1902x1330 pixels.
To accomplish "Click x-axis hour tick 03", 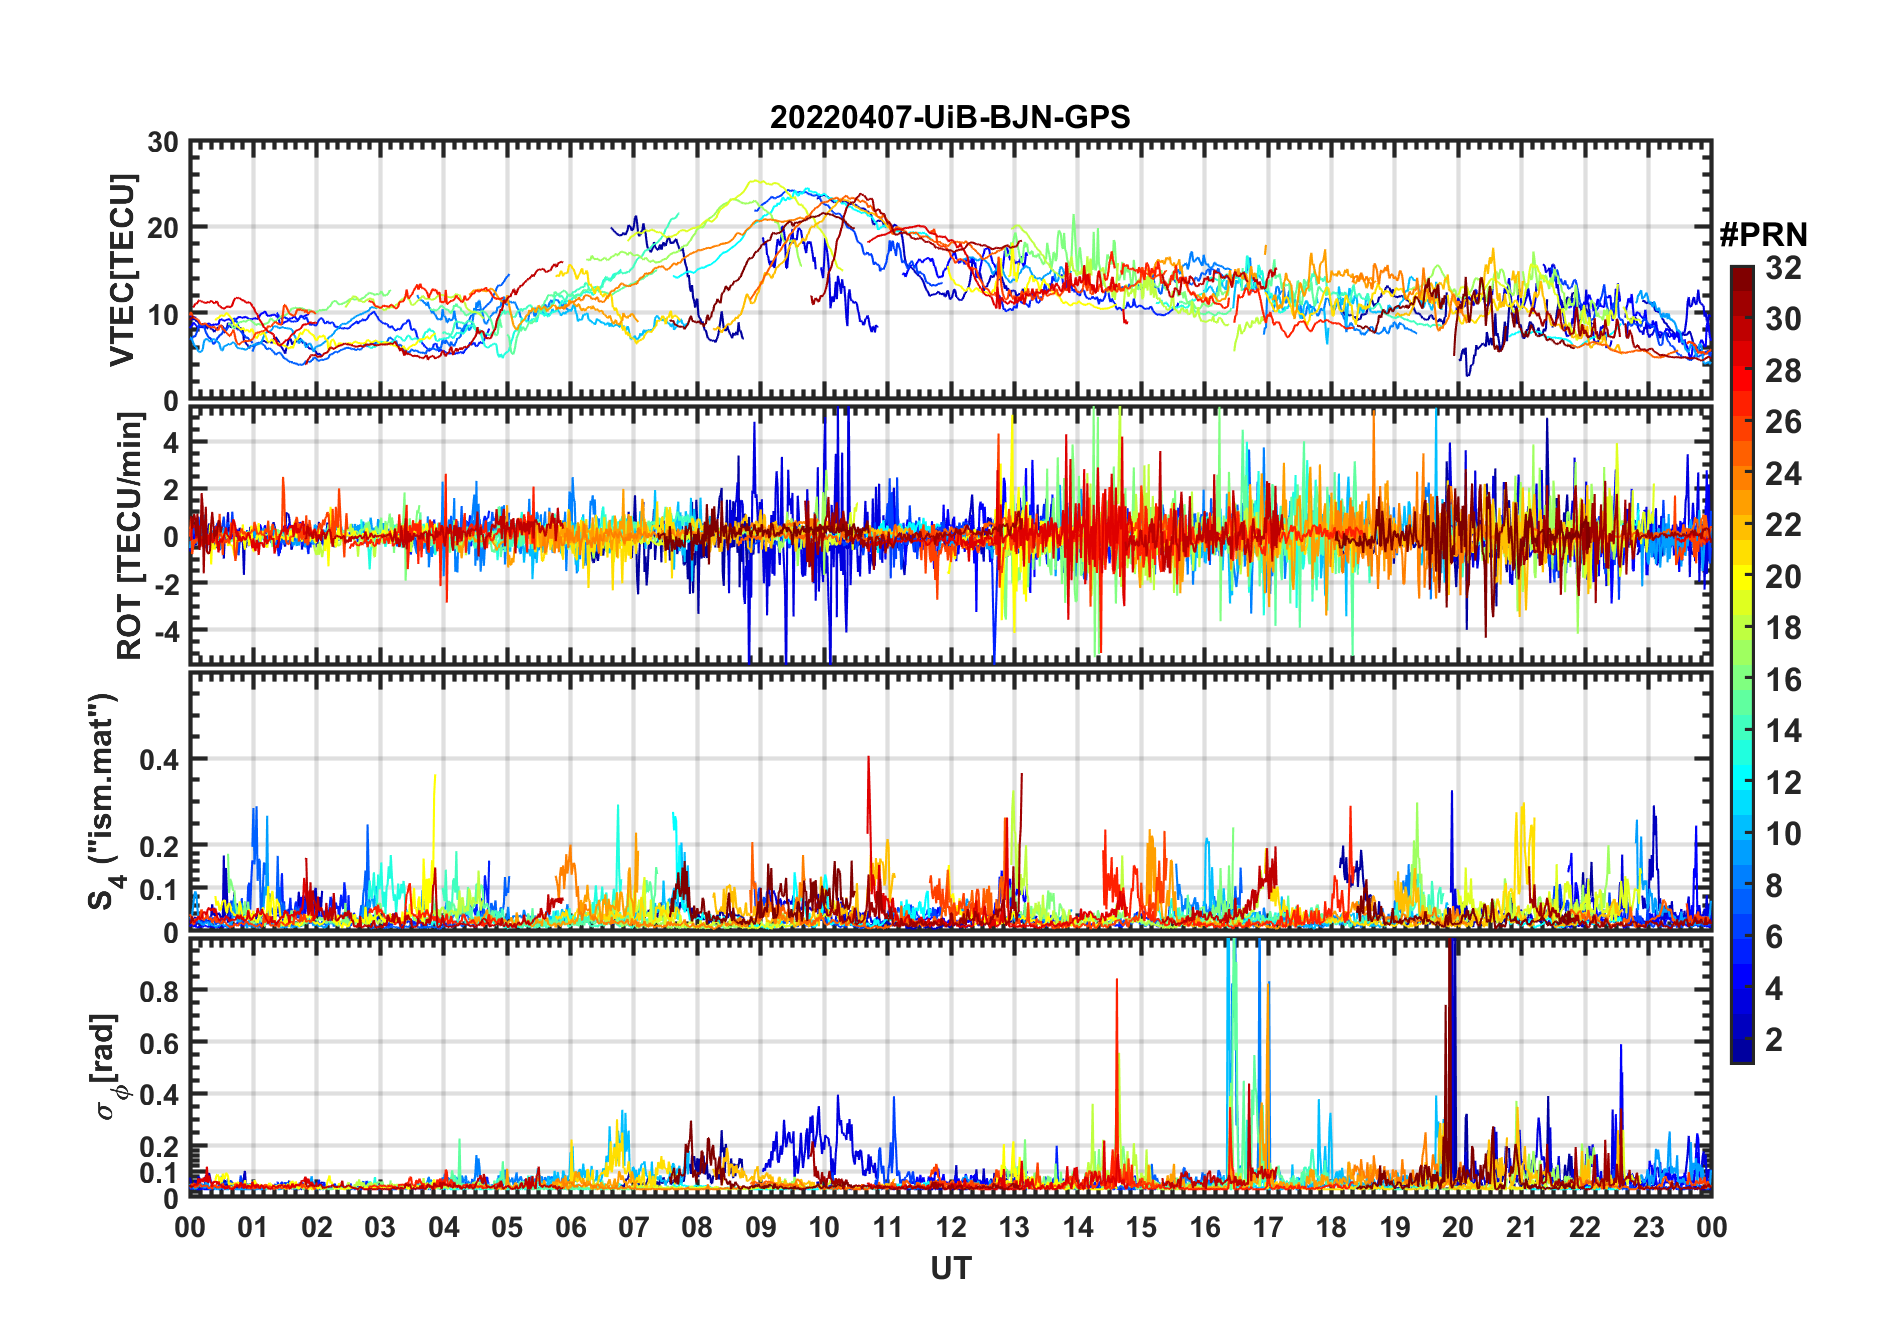I will (380, 1227).
